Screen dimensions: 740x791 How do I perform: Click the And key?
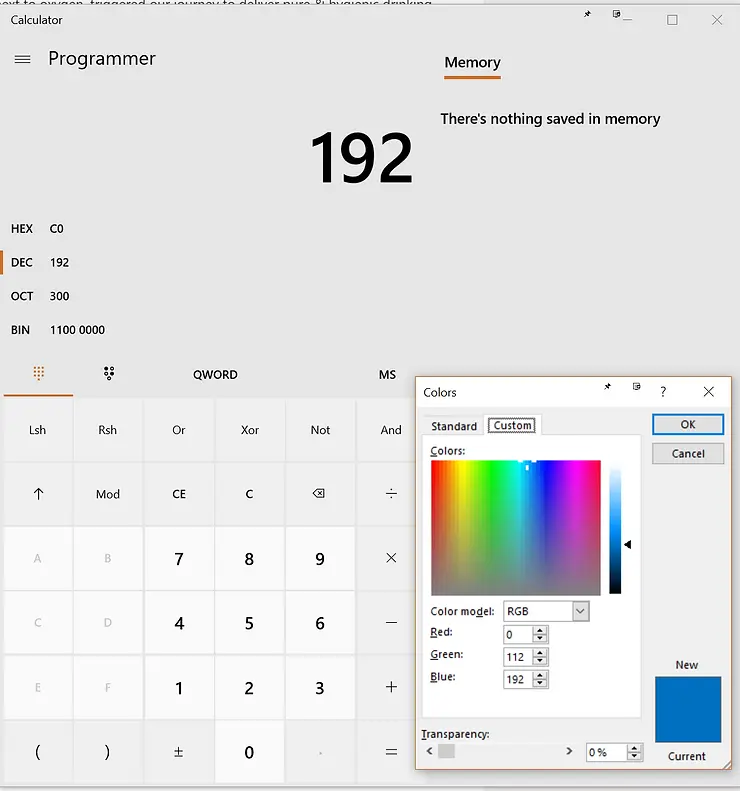(x=391, y=430)
